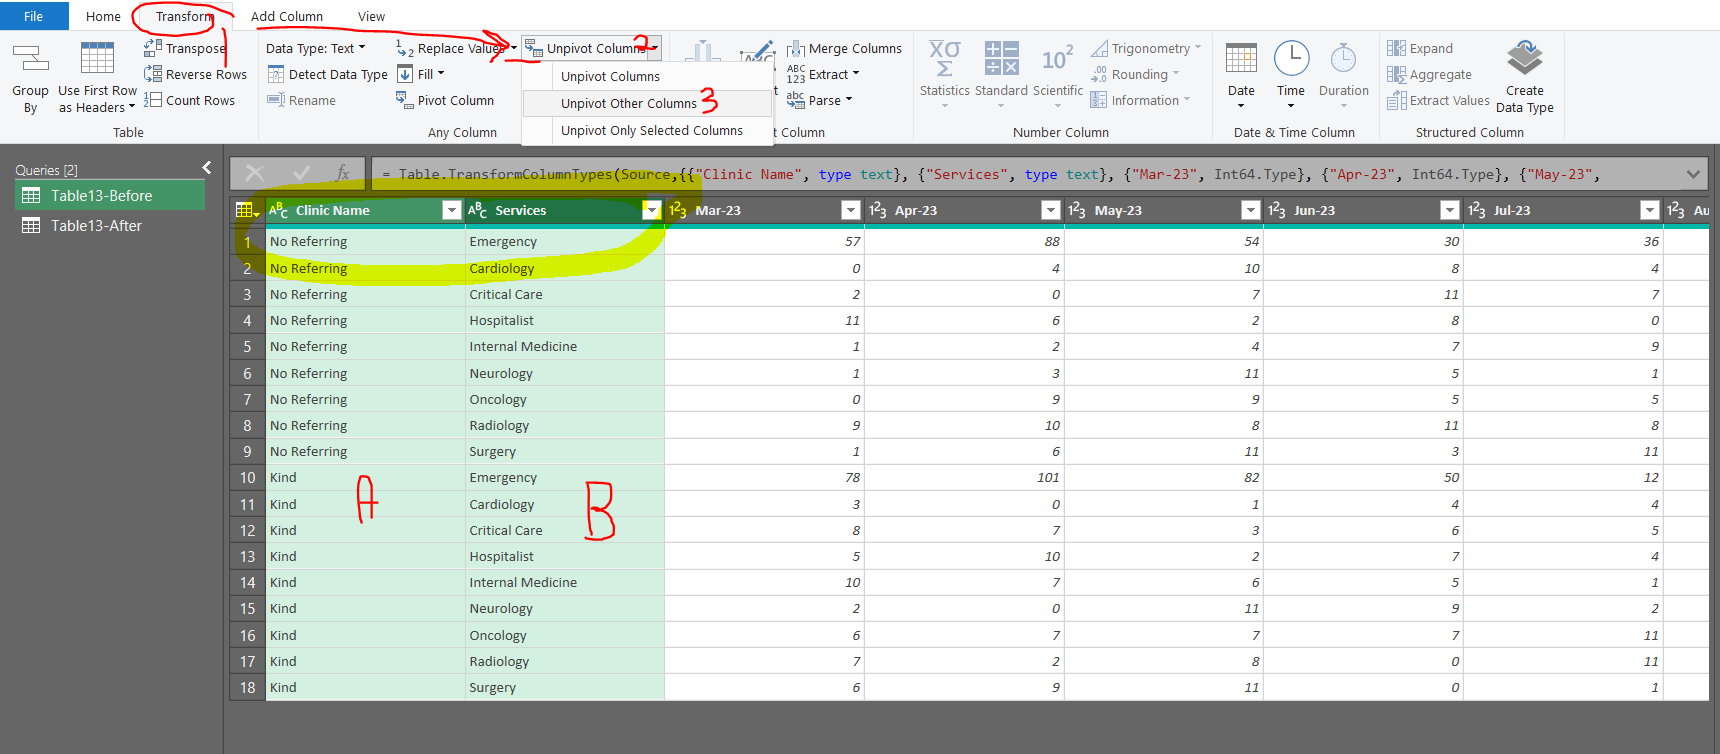Collapse the Queries pane
This screenshot has width=1720, height=754.
pyautogui.click(x=207, y=168)
